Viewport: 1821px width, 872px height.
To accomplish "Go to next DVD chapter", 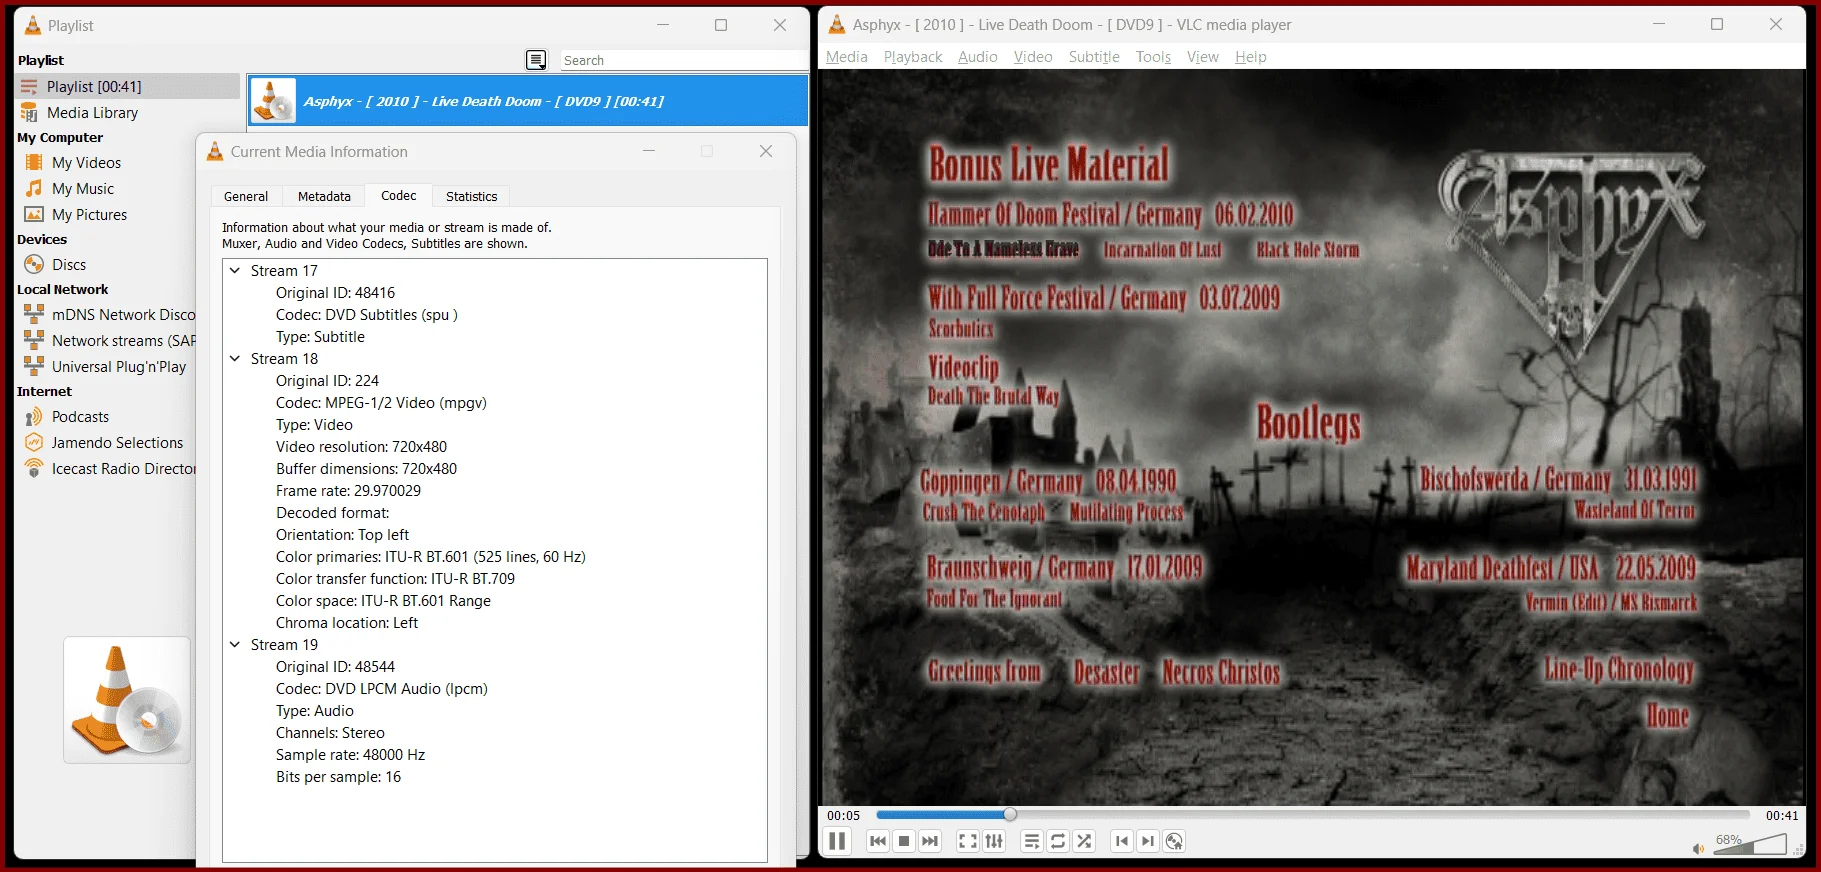I will pos(1148,841).
